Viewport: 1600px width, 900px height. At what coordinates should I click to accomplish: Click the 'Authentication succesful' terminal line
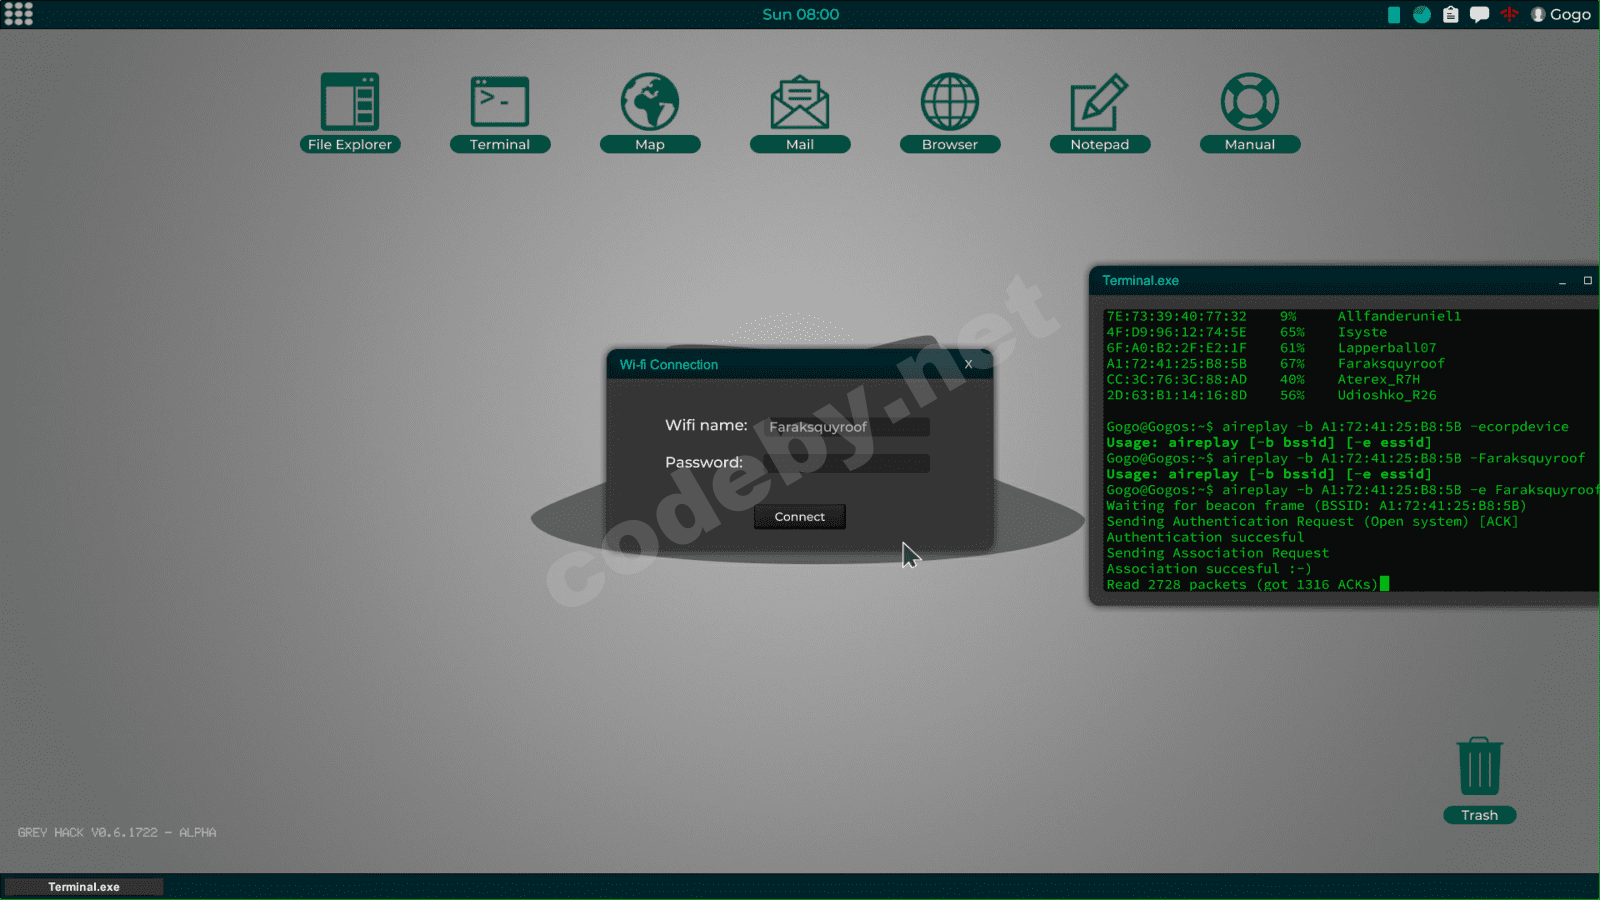pos(1205,538)
